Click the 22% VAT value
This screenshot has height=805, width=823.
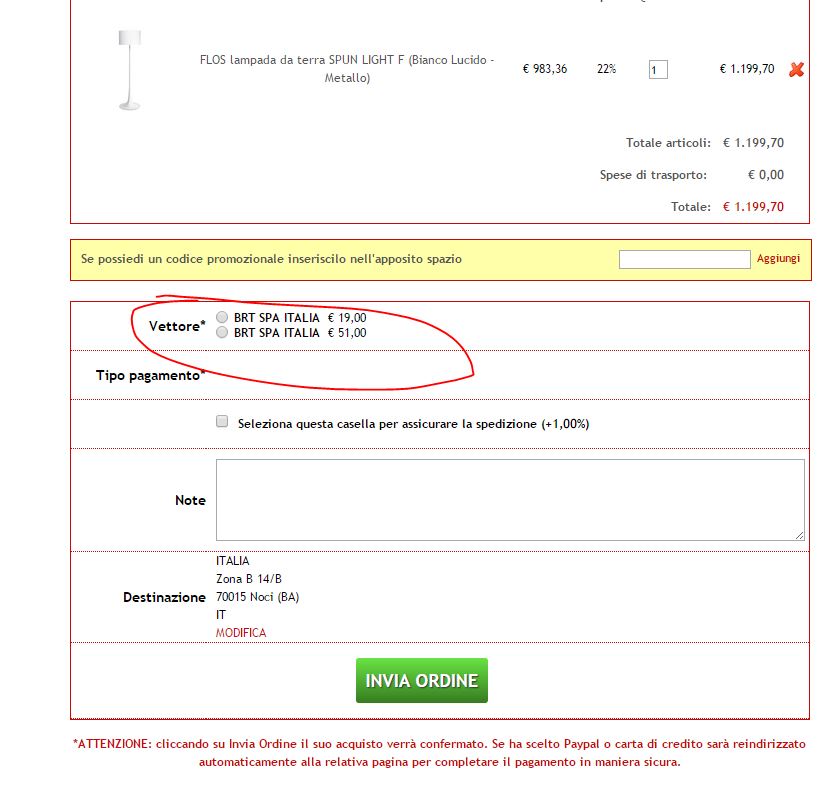click(606, 69)
